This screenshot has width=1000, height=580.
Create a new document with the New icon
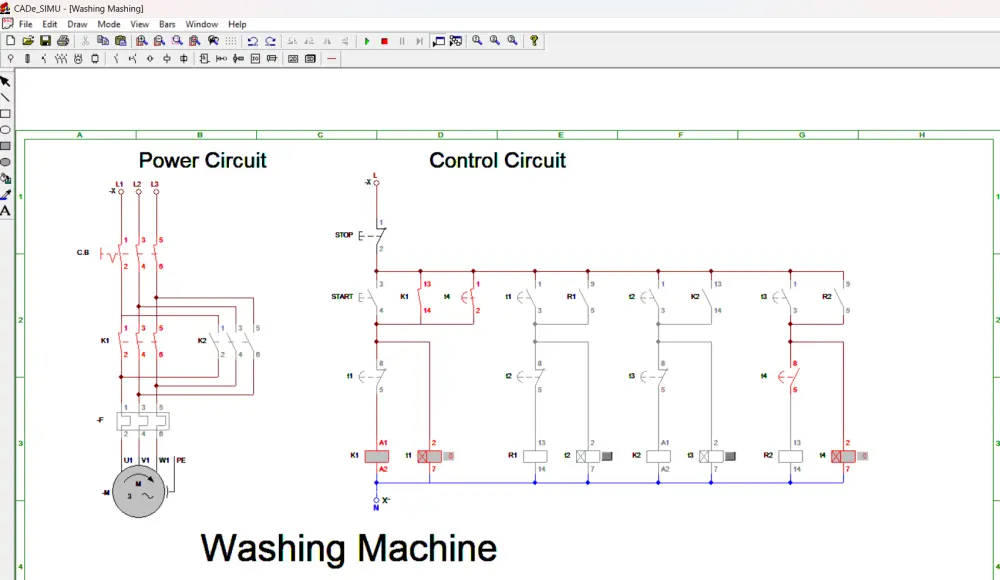click(10, 41)
